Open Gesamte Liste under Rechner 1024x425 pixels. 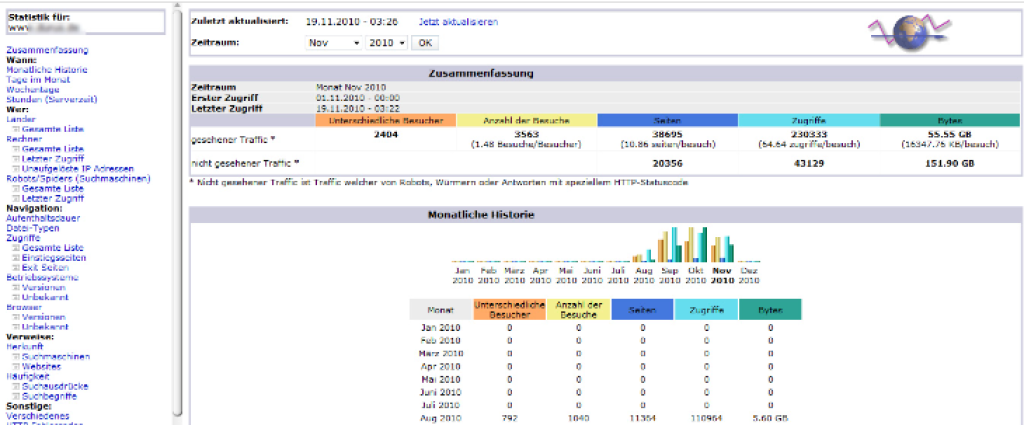coord(52,149)
